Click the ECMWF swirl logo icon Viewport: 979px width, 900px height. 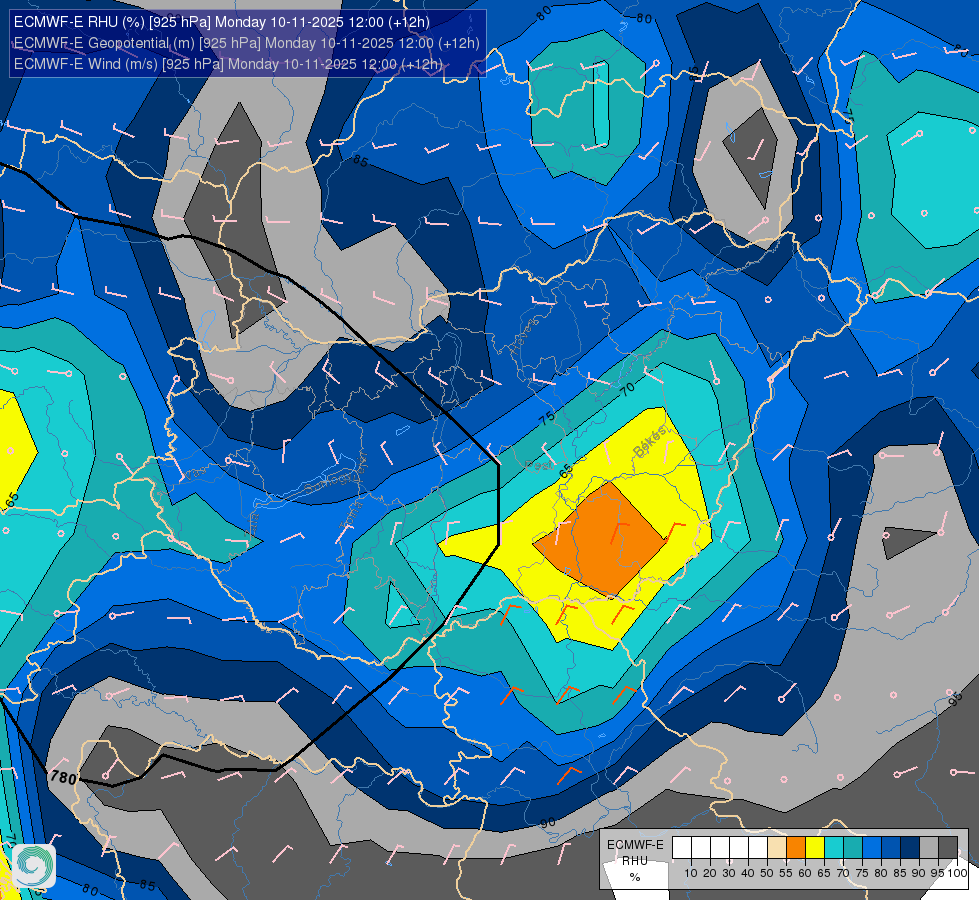(x=34, y=866)
